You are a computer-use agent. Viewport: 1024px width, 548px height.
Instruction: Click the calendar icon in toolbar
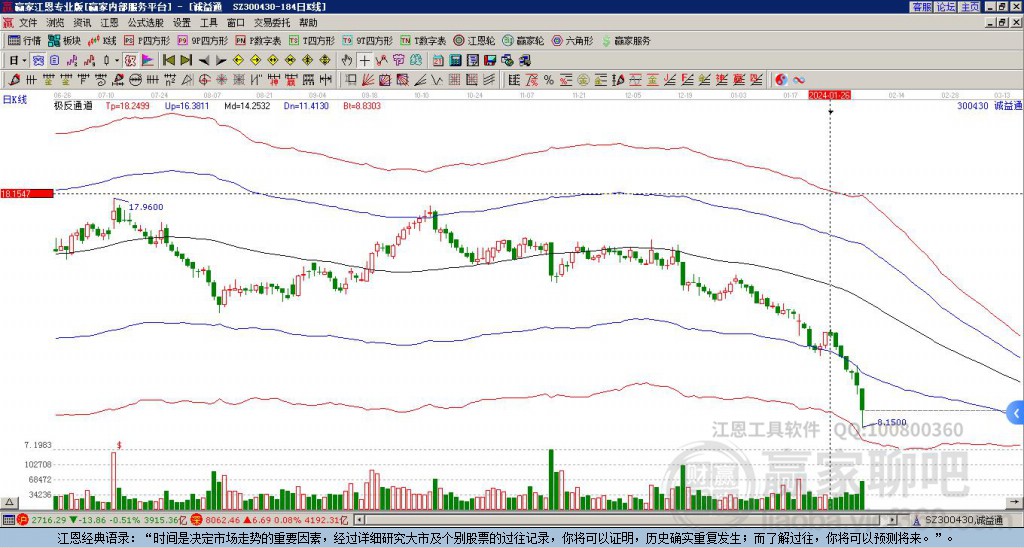click(438, 61)
